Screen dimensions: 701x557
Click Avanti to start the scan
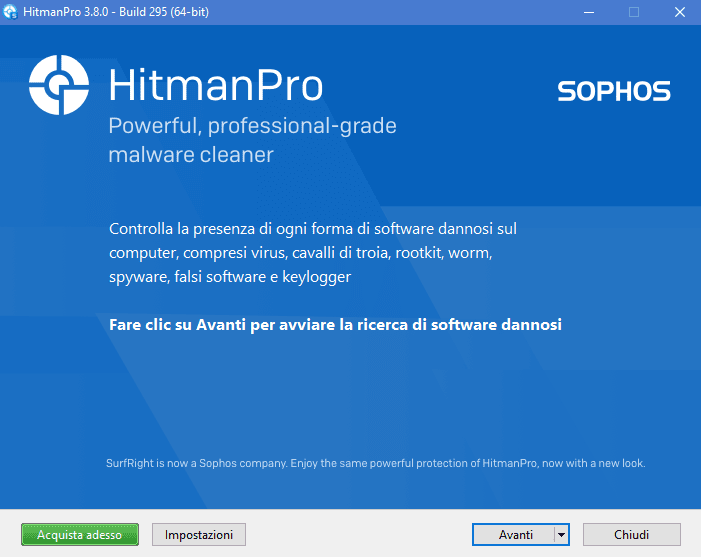click(515, 535)
